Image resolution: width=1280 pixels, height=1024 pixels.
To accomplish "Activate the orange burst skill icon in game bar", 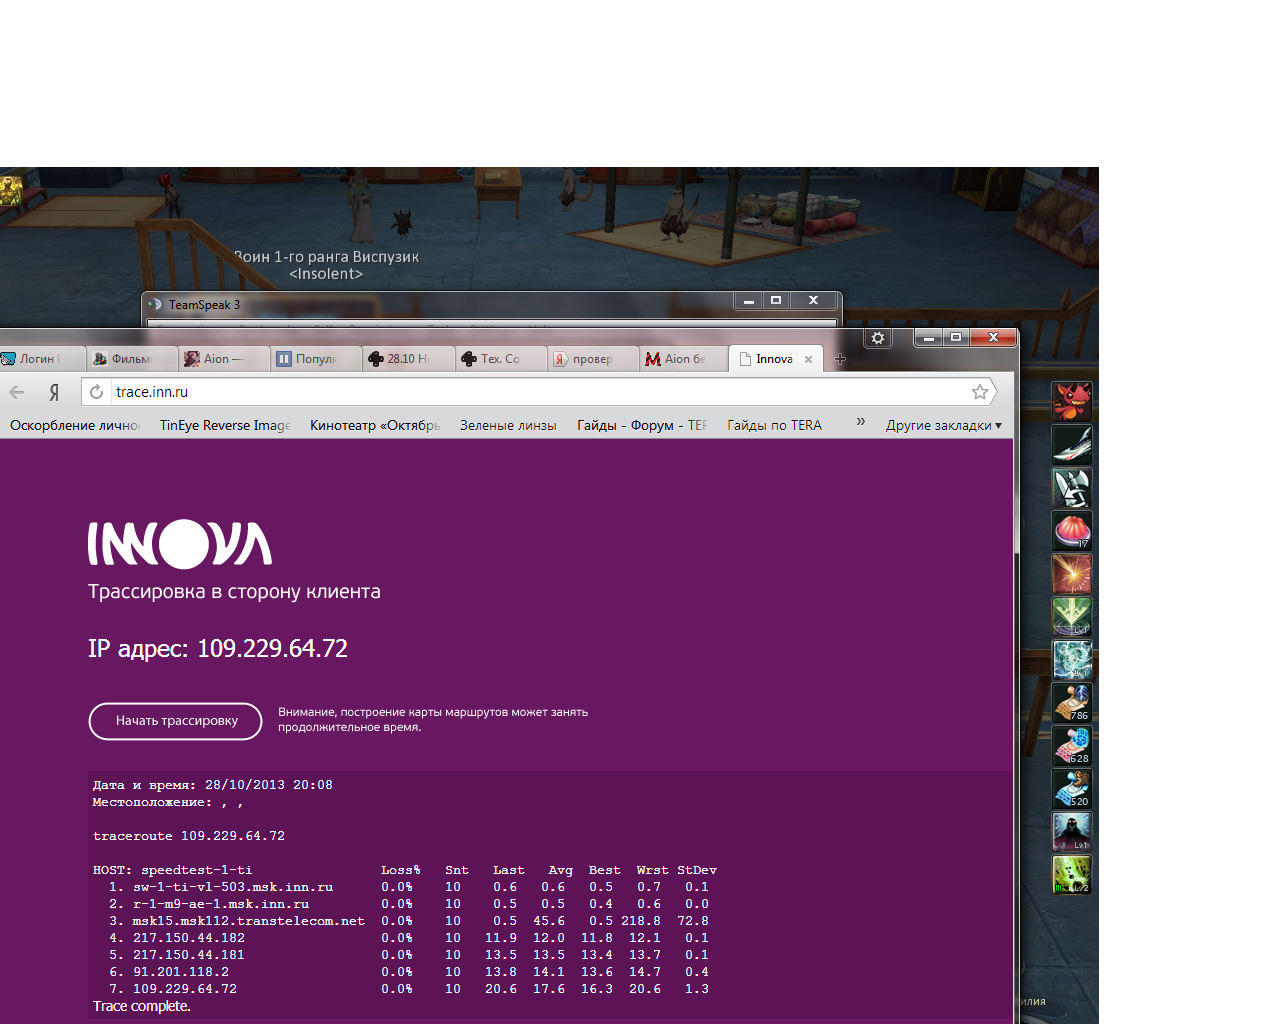I will (x=1072, y=574).
